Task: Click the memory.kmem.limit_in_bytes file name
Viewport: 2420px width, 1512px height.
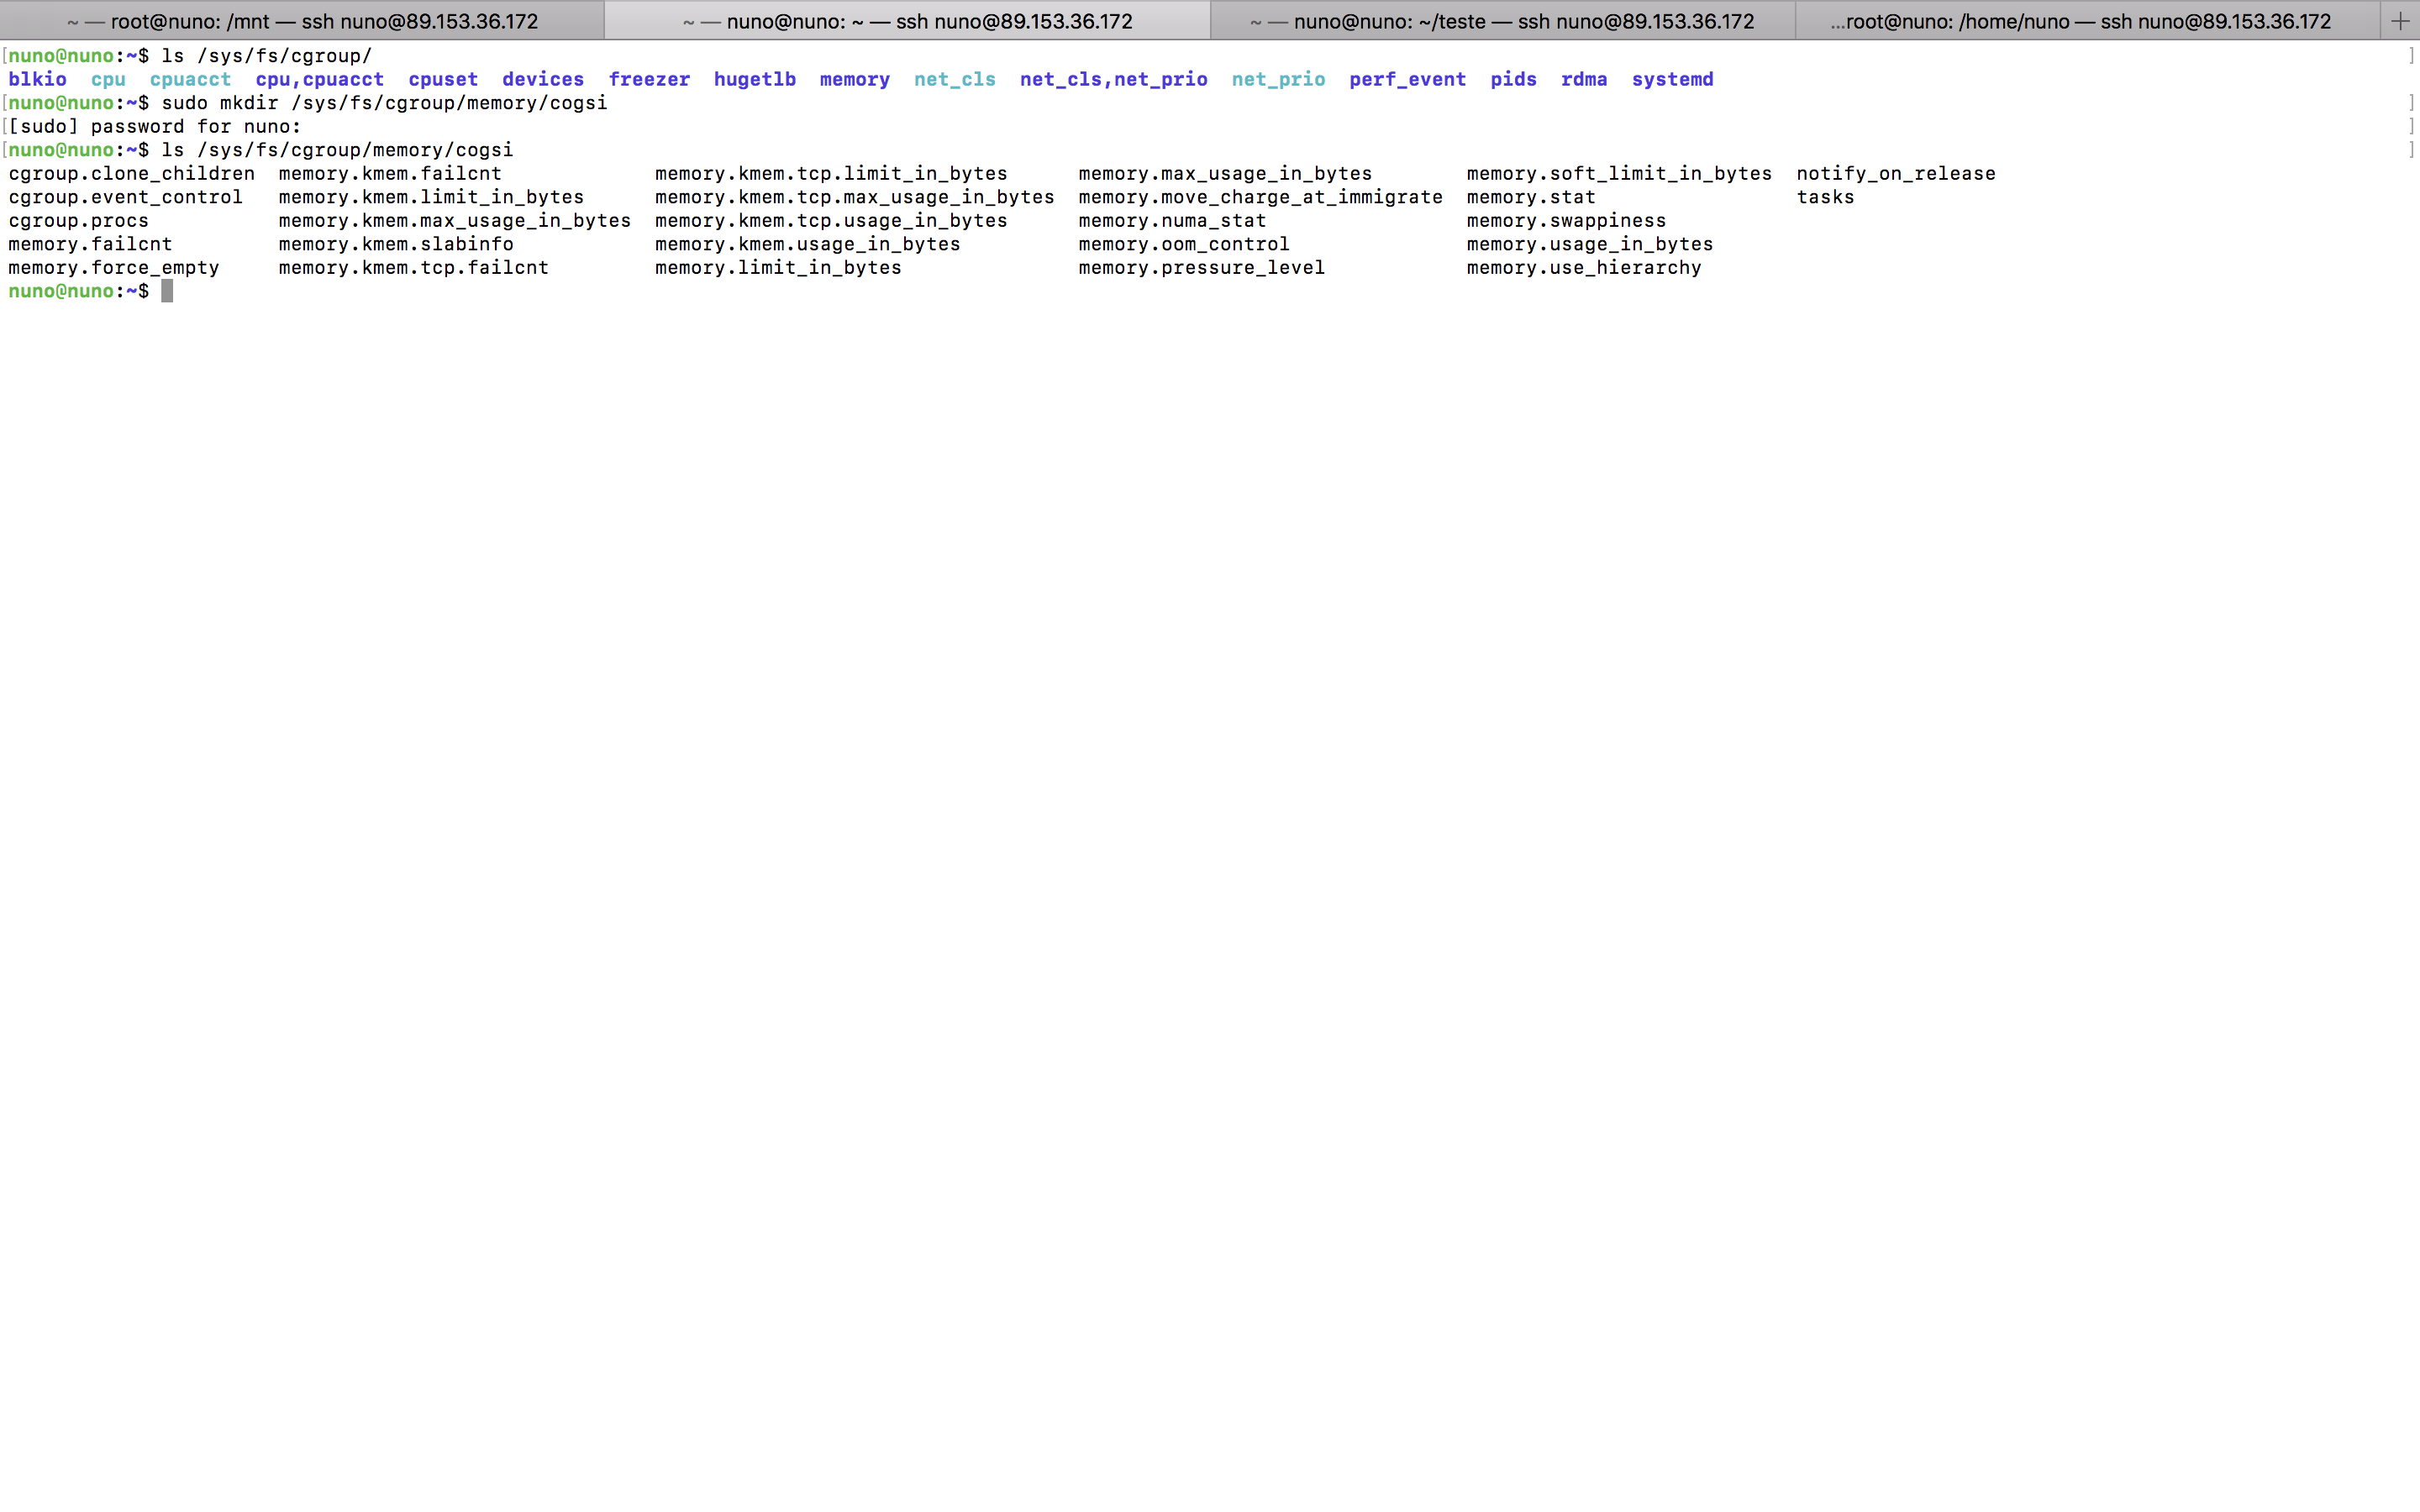Action: [431, 197]
